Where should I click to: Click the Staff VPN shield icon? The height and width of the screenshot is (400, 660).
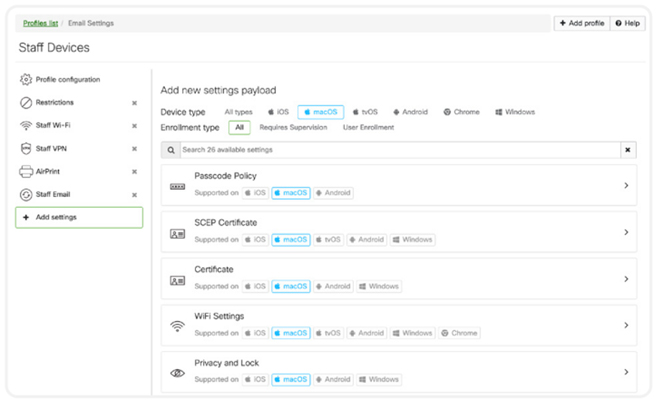point(26,148)
